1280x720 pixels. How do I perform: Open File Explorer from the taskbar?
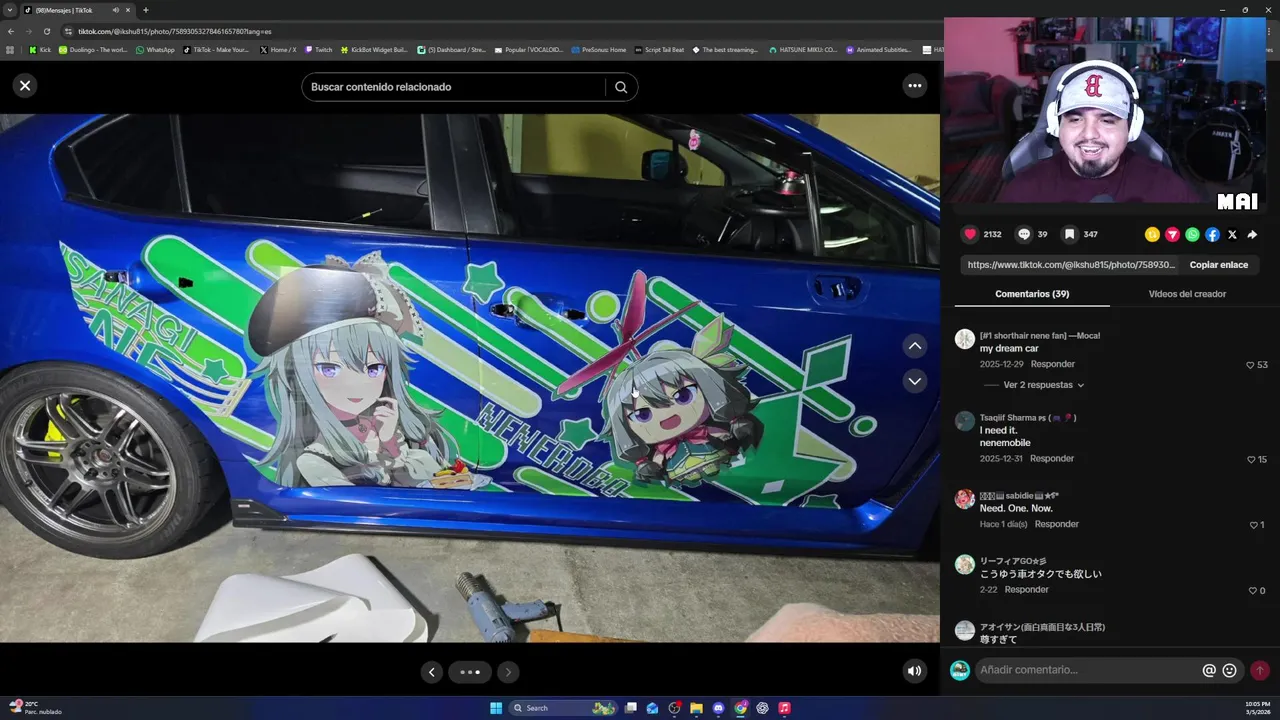click(x=696, y=708)
